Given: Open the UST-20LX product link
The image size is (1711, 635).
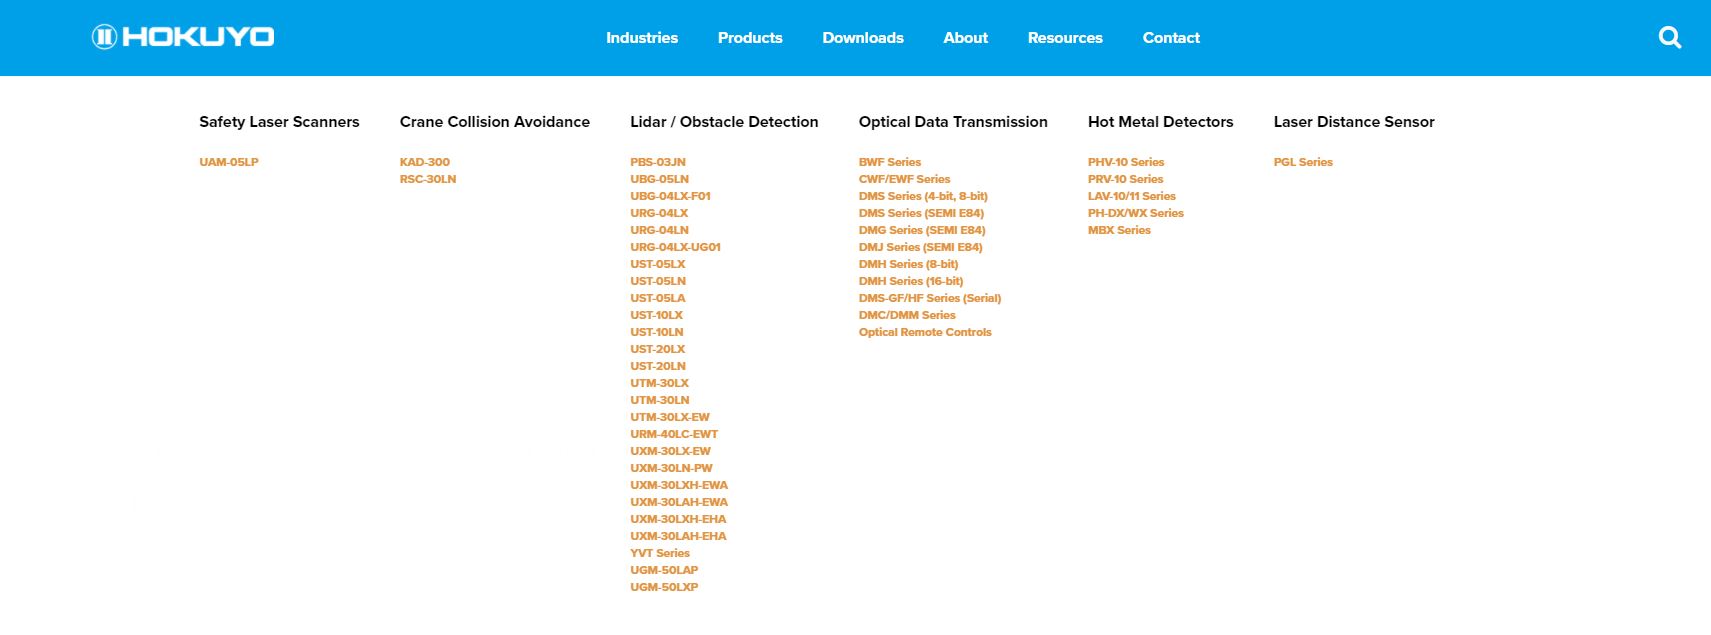Looking at the screenshot, I should [x=657, y=349].
